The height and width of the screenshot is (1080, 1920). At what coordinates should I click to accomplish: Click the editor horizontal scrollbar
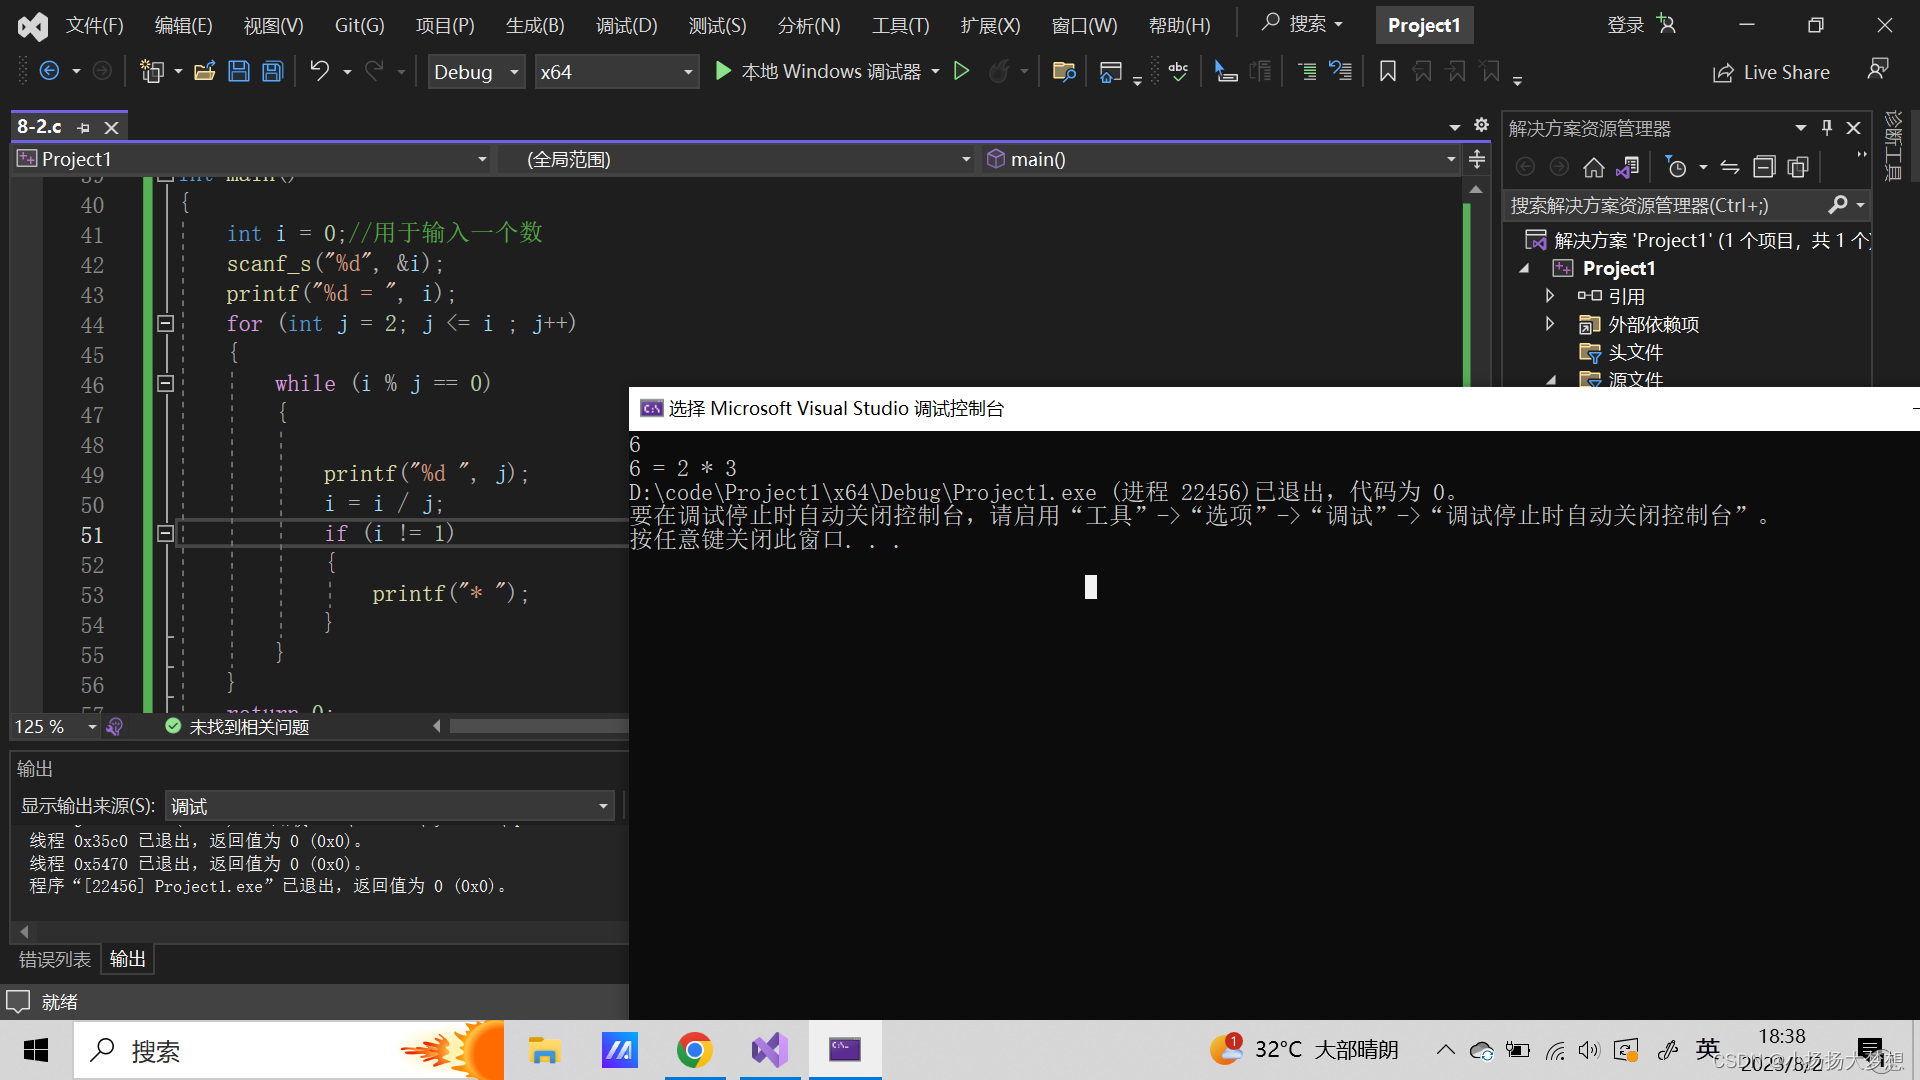coord(538,726)
